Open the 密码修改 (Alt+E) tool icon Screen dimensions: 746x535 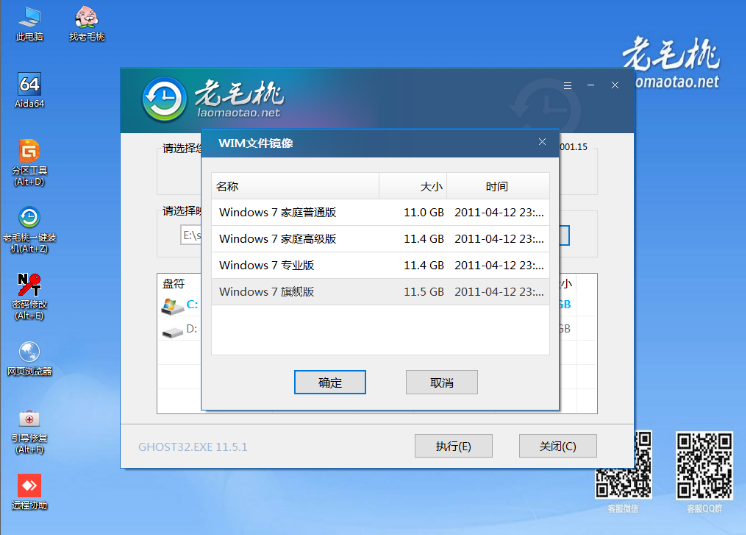coord(29,297)
